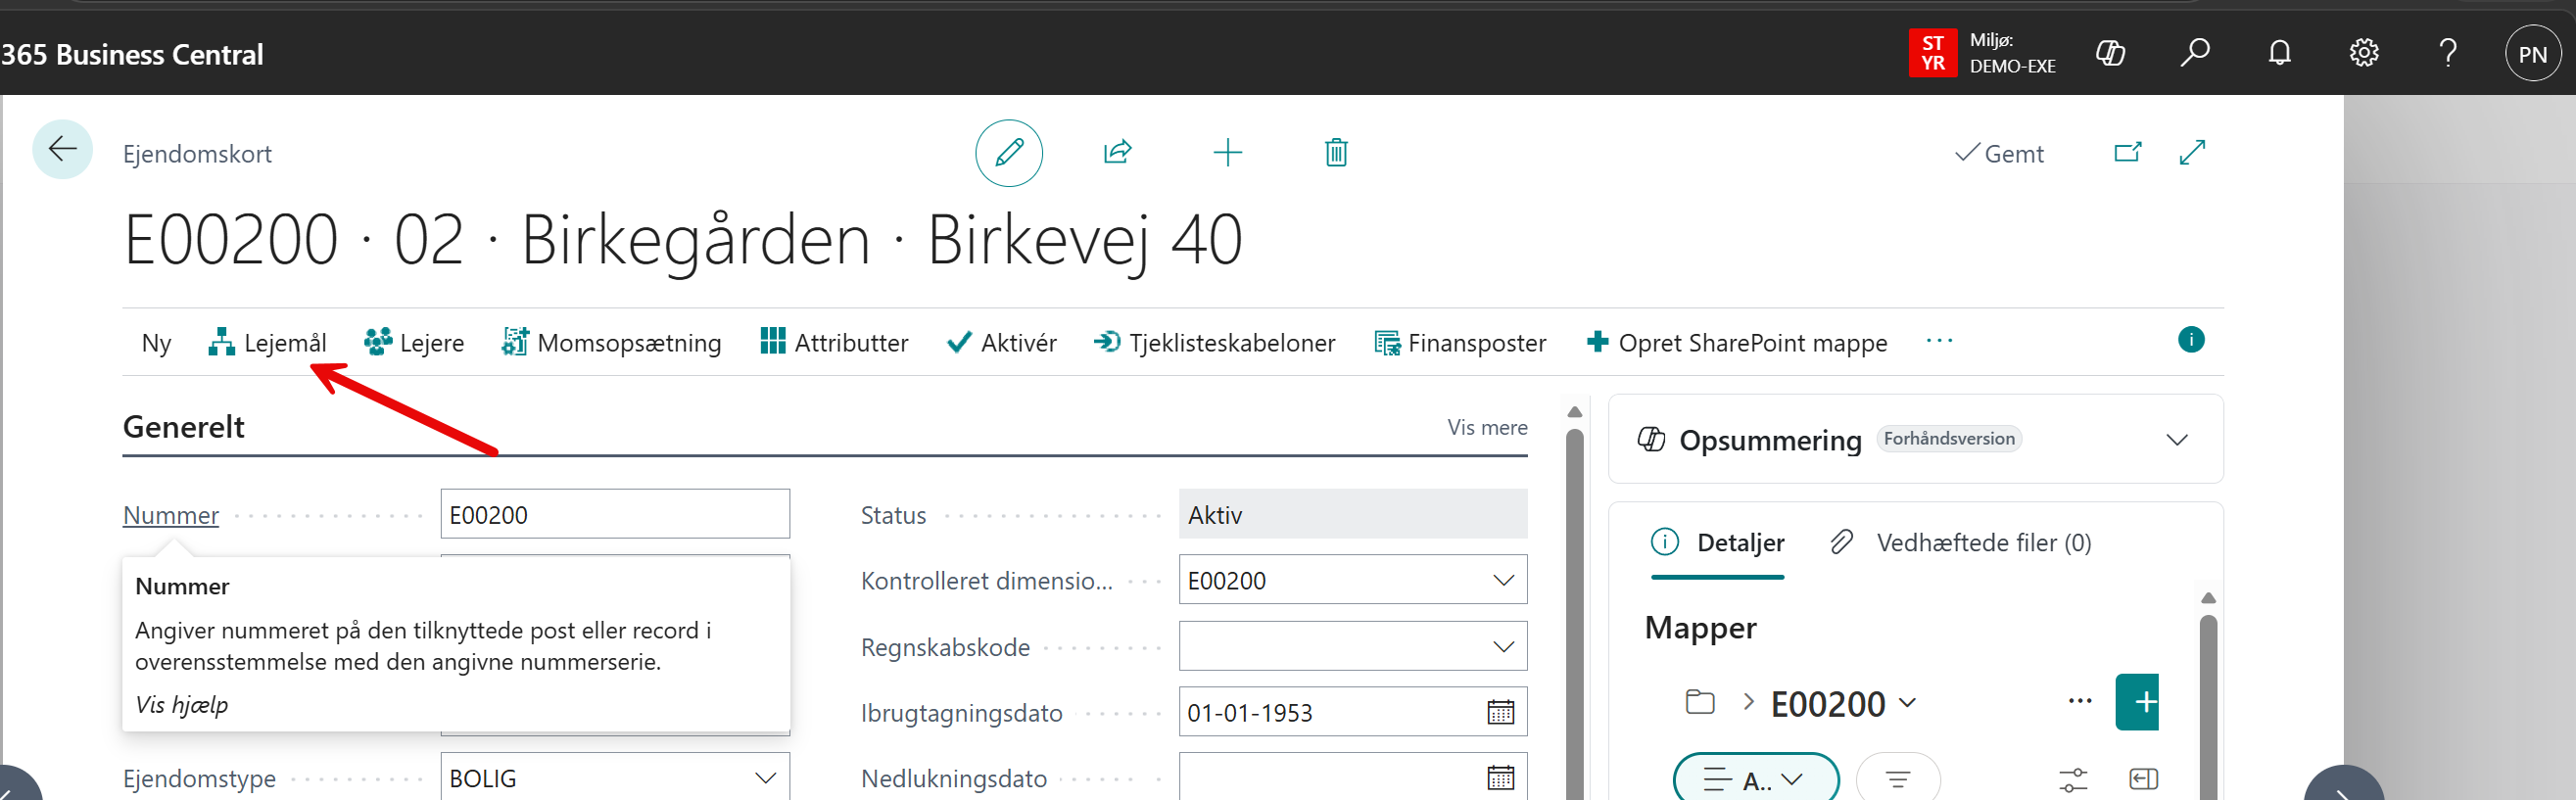The width and height of the screenshot is (2576, 800).
Task: Click the Gemt saved status indicator
Action: point(1999,153)
